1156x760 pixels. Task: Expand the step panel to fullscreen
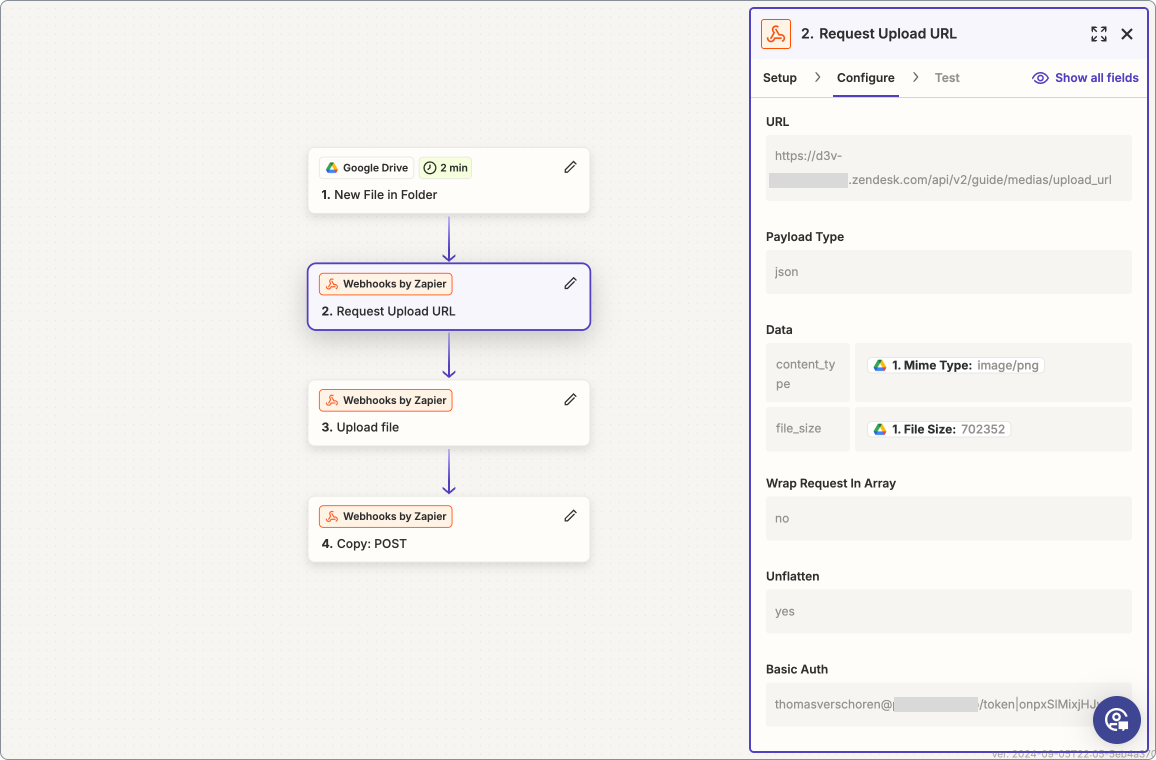tap(1099, 34)
